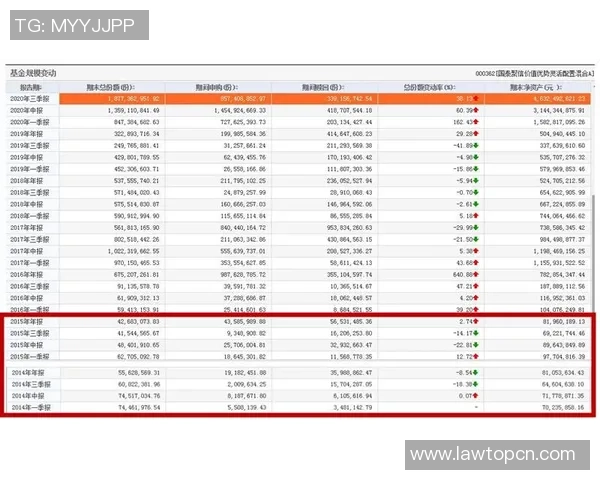Select the 基金规模变动 panel title
Image resolution: width=600 pixels, height=480 pixels.
click(34, 73)
